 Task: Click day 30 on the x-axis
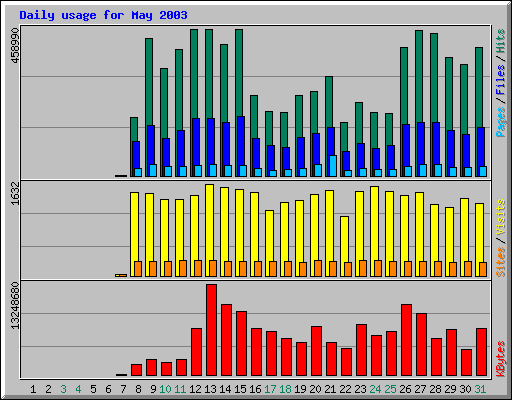point(465,389)
